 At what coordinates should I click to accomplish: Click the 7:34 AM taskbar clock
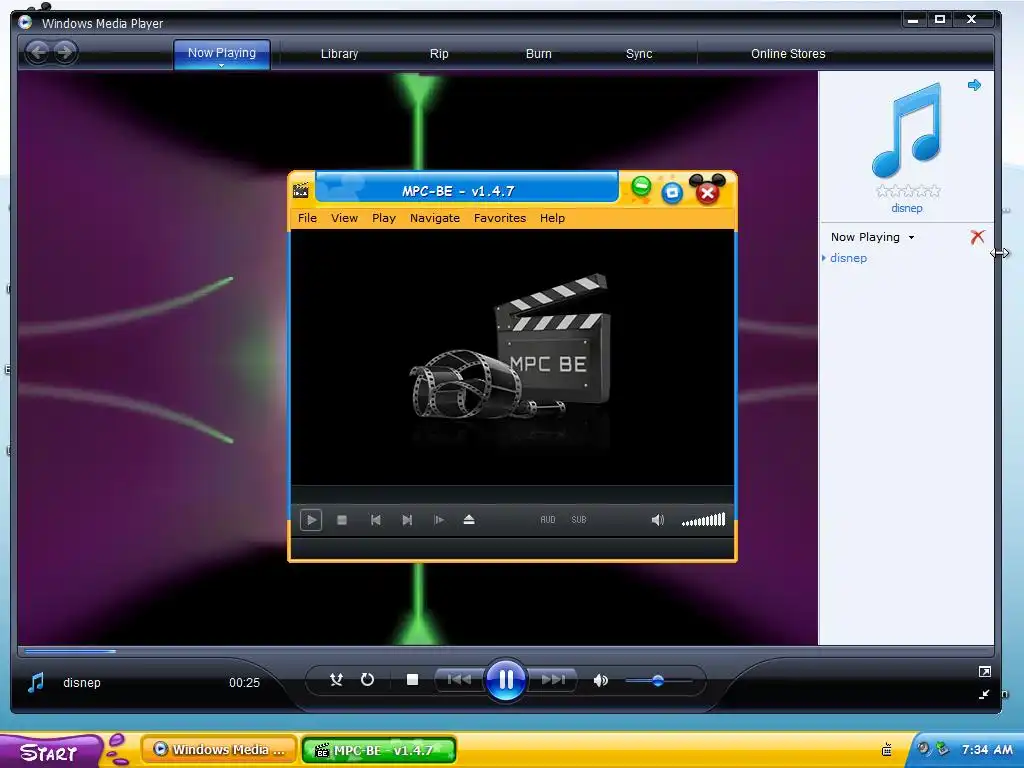point(987,749)
